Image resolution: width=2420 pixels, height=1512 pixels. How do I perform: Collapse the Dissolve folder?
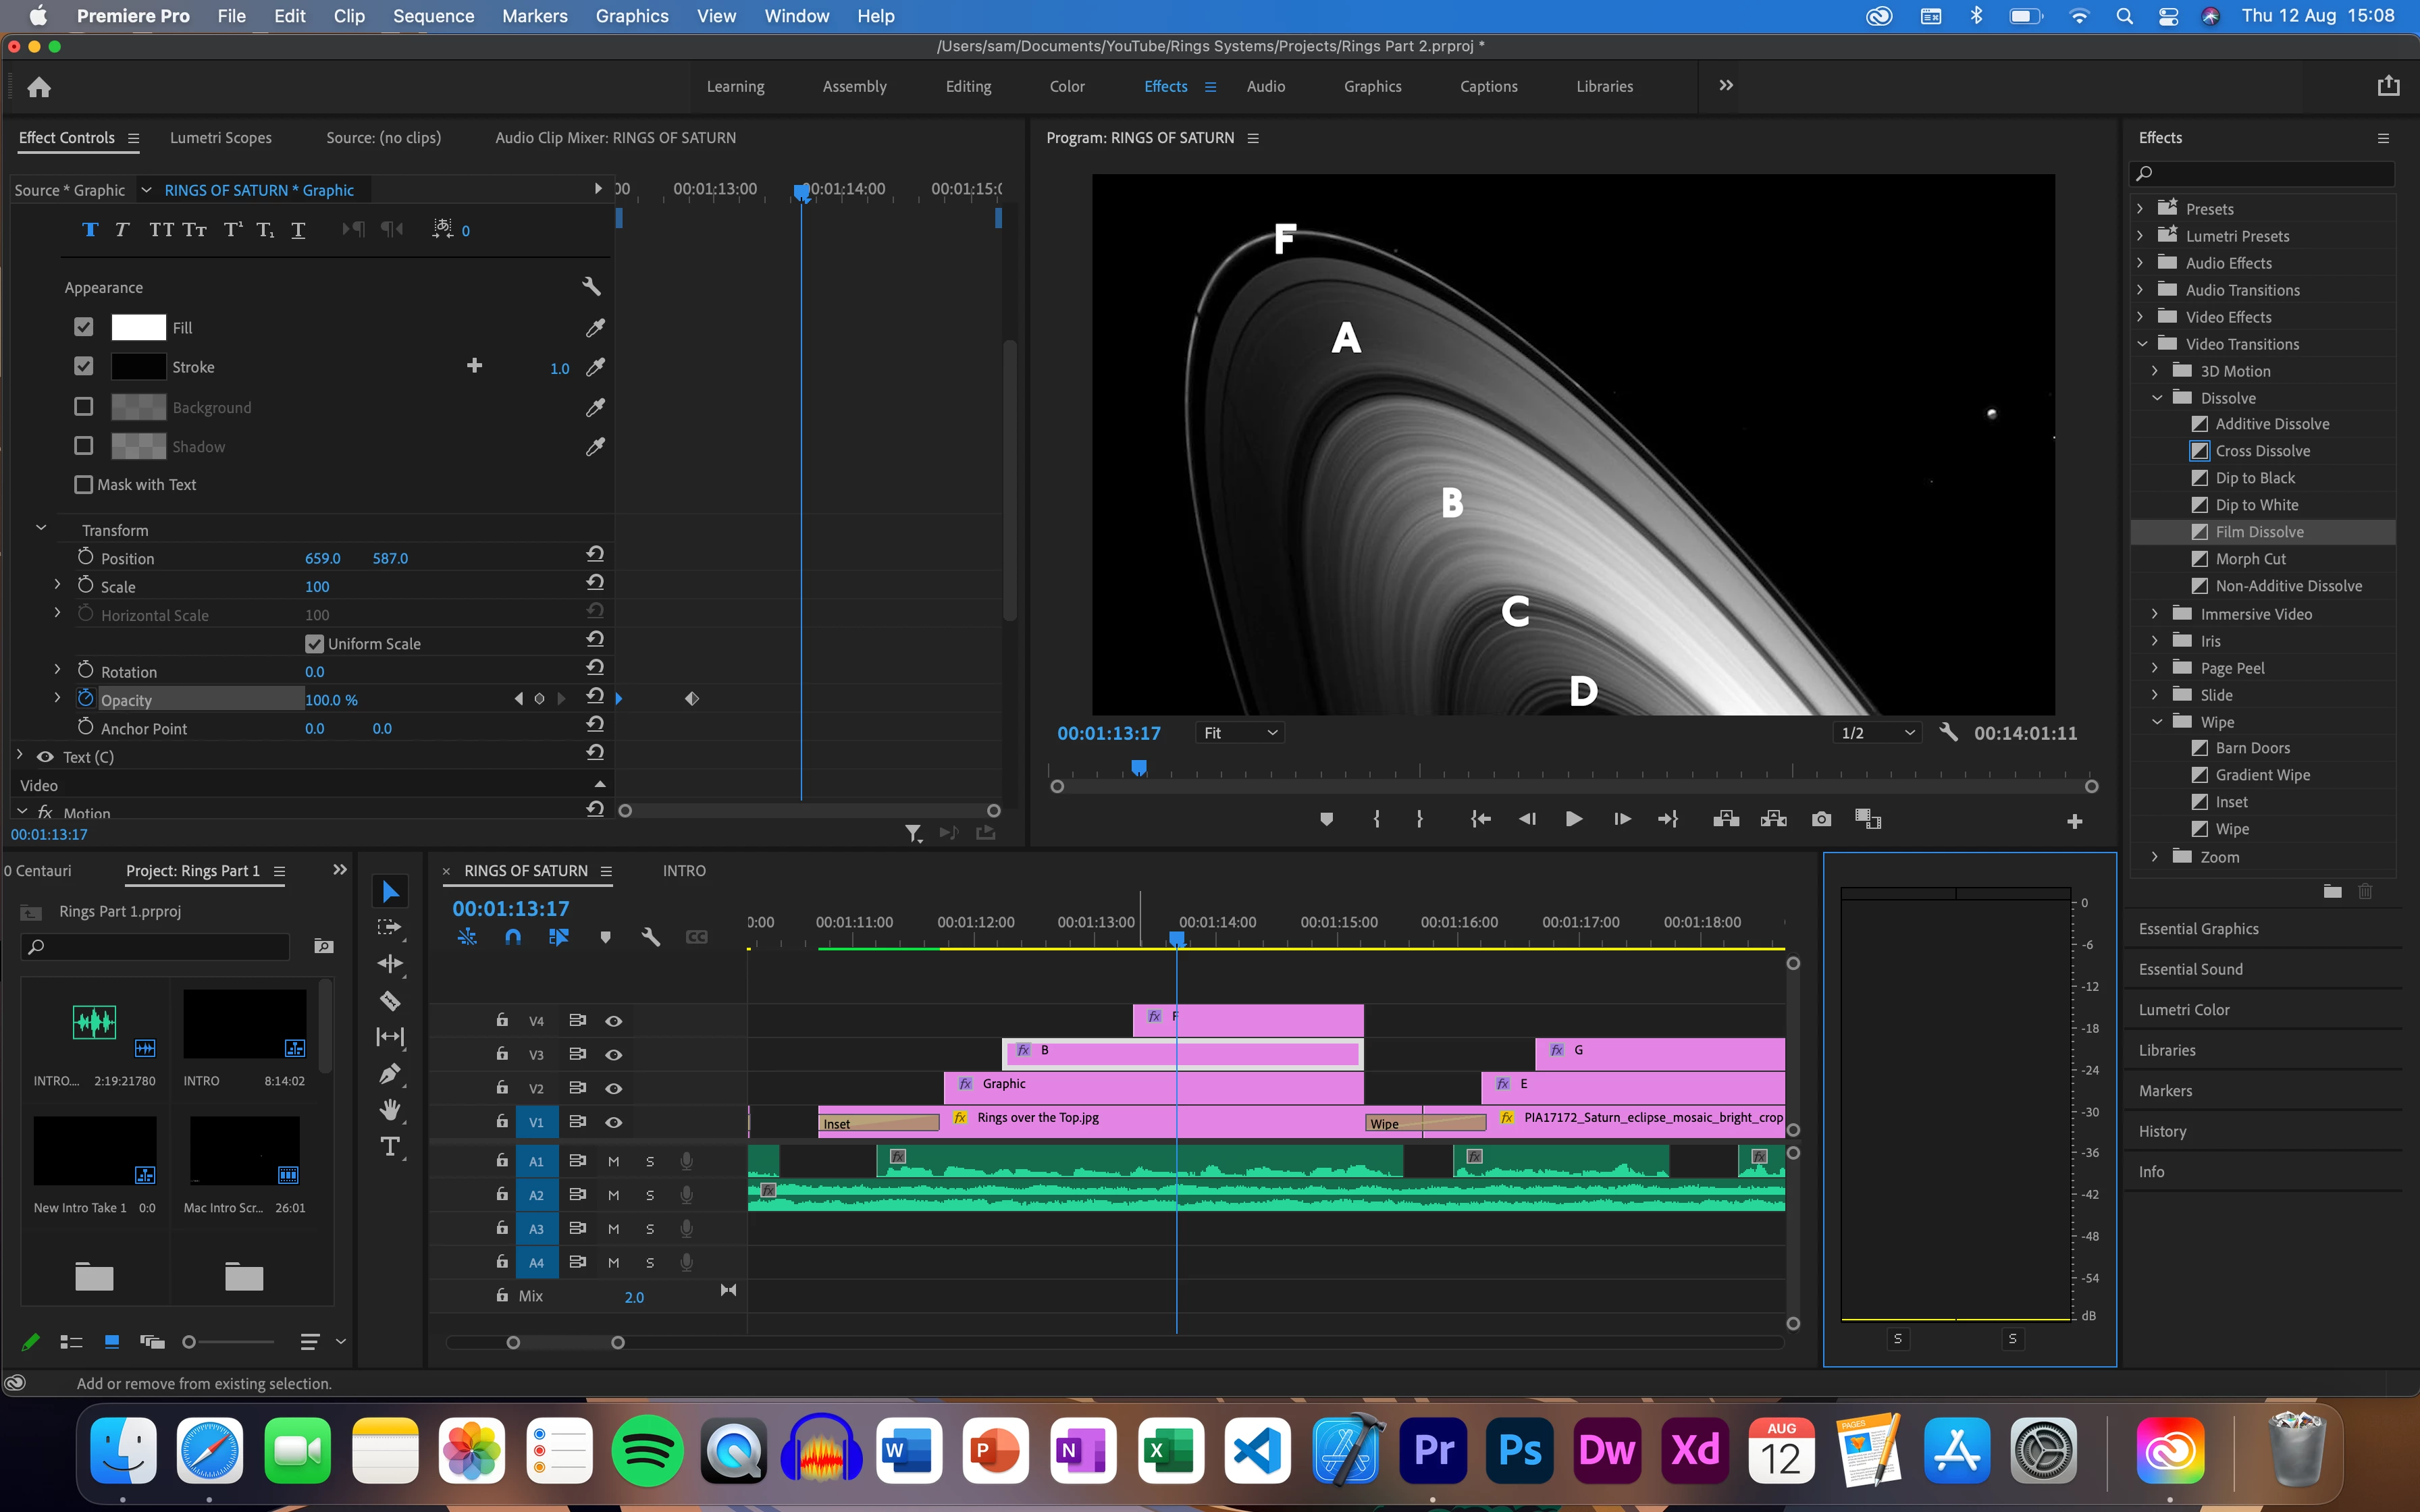point(2157,398)
